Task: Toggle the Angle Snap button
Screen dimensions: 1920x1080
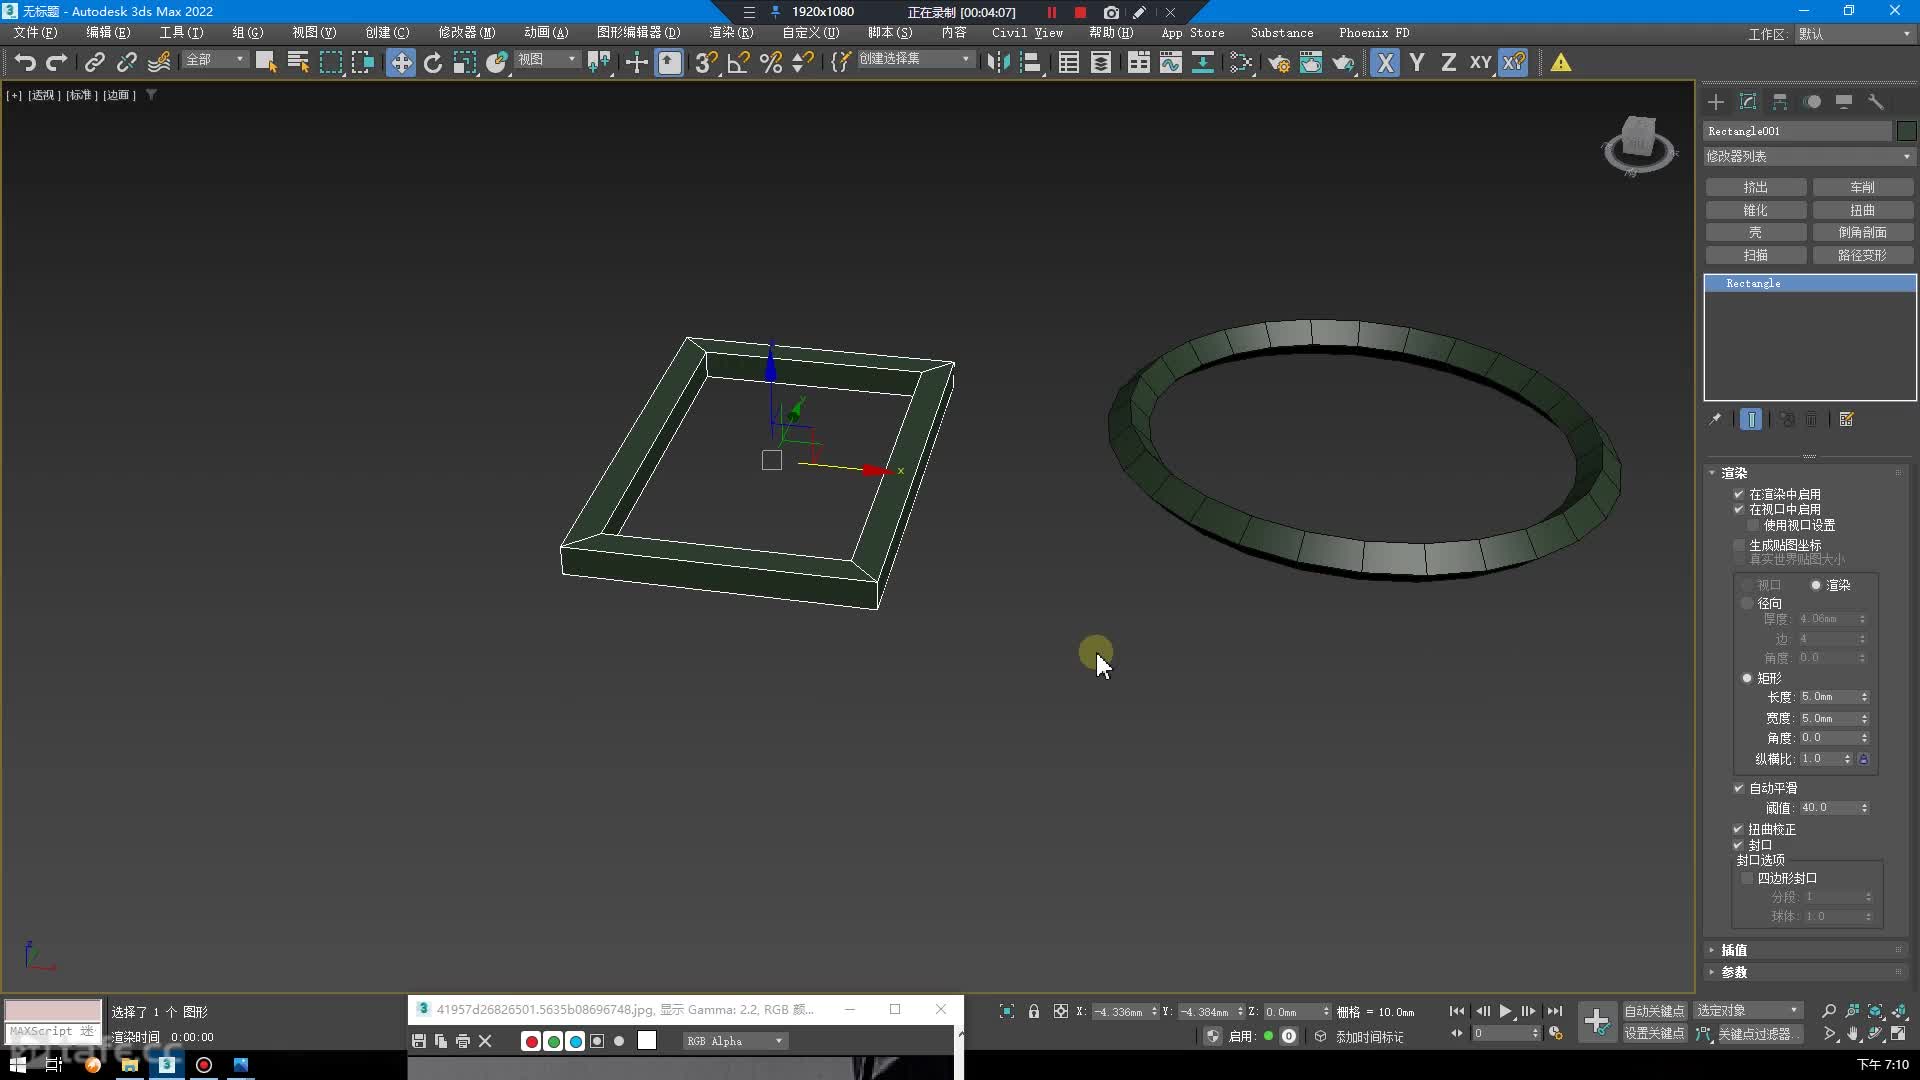Action: [739, 63]
